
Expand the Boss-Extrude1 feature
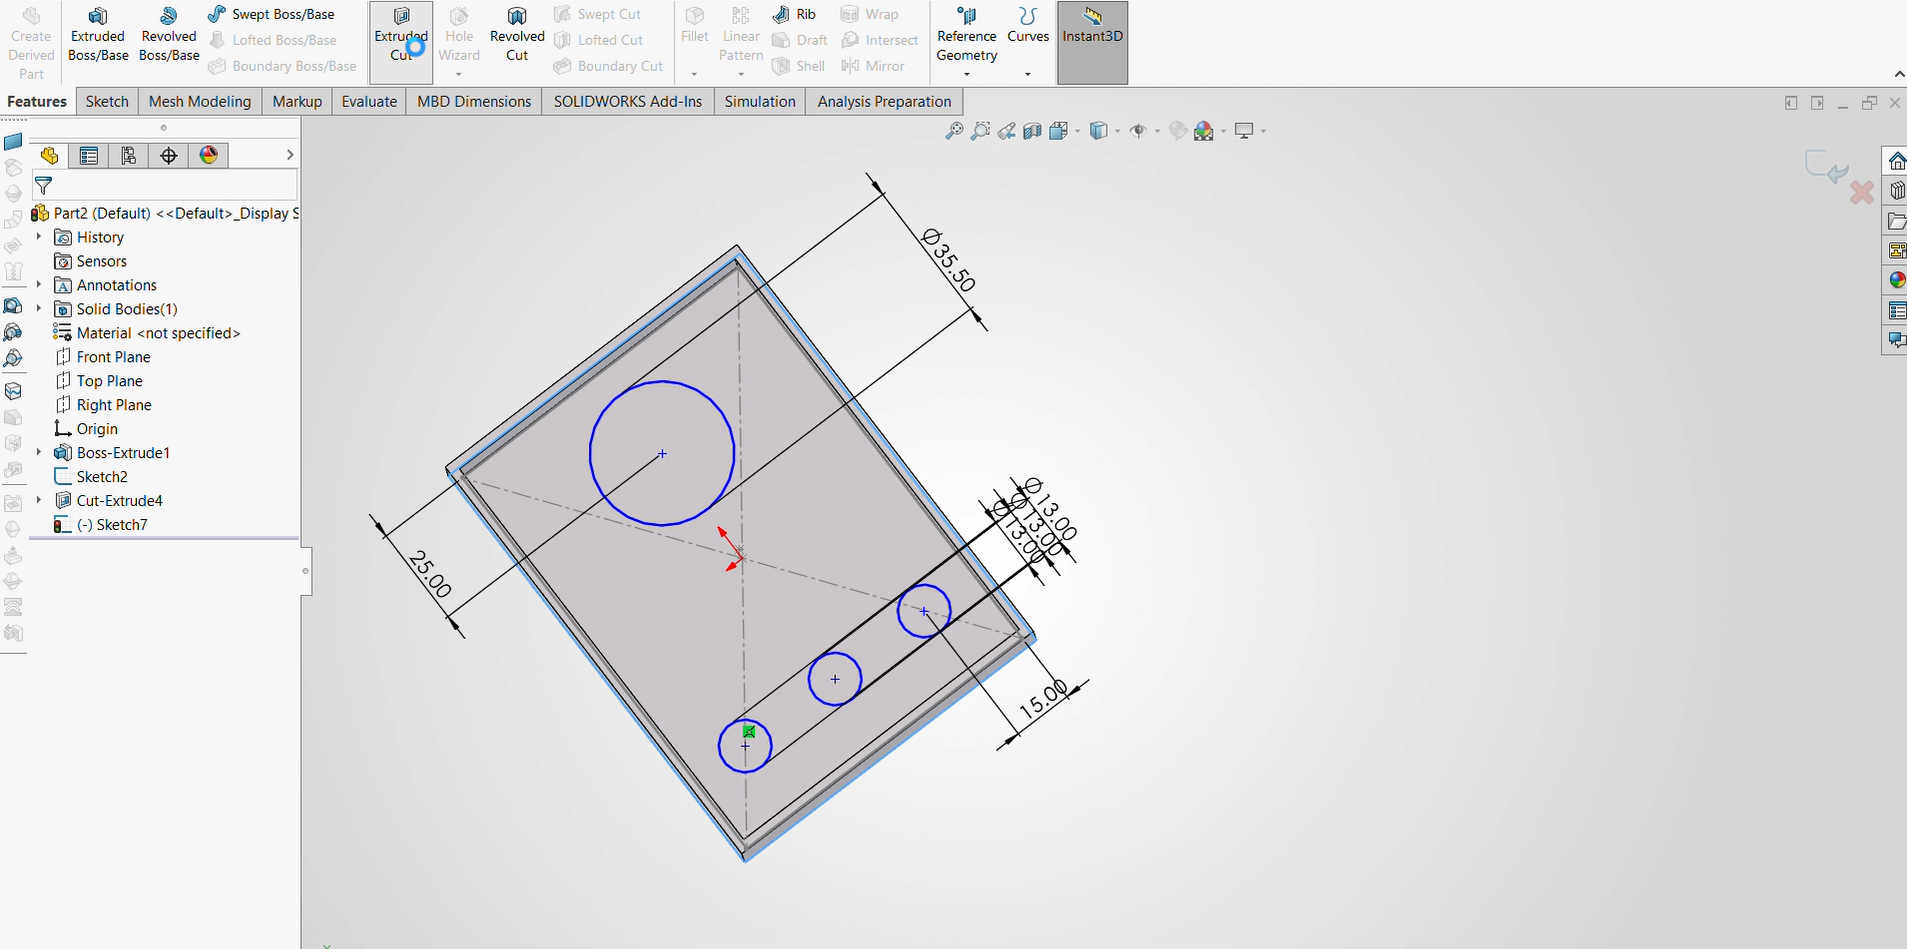click(x=39, y=453)
